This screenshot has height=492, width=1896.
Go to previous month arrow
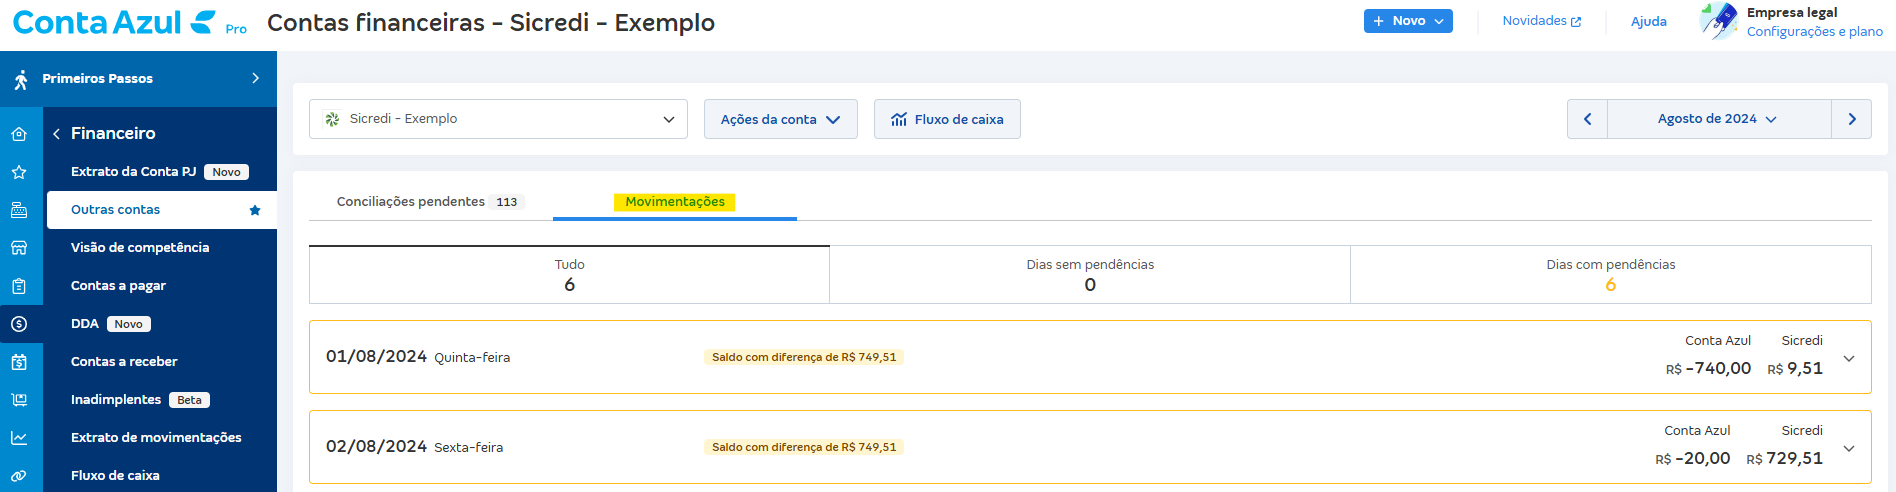coord(1587,119)
